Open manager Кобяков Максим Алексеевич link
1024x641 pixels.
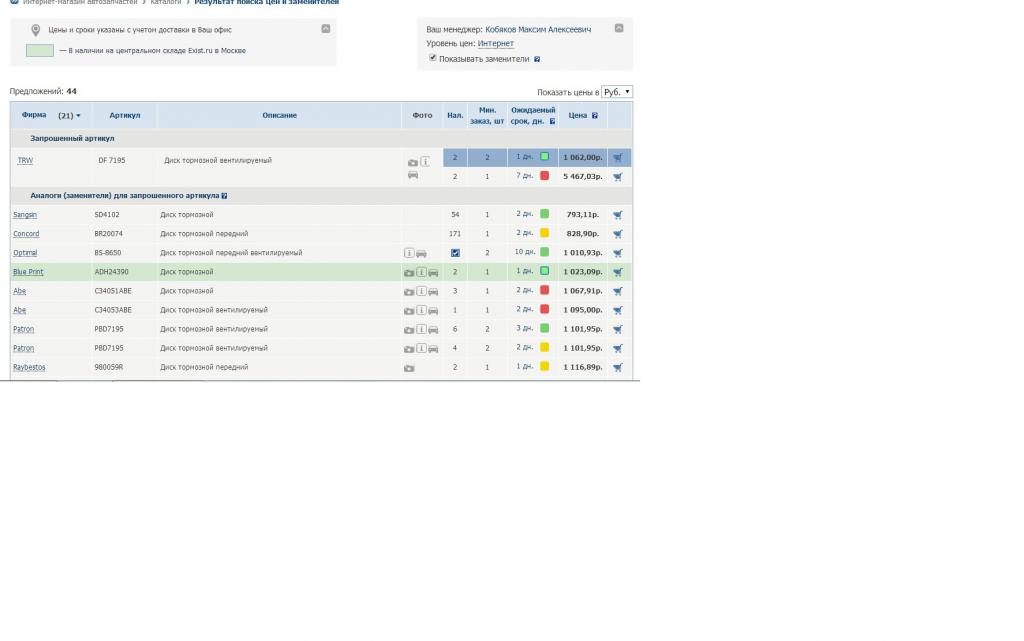(x=538, y=29)
